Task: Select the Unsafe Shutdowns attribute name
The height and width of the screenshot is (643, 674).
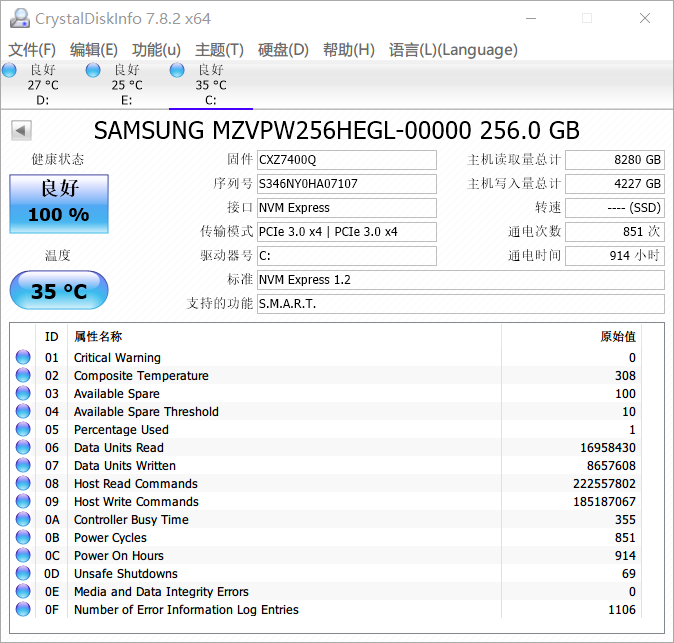Action: [x=126, y=574]
